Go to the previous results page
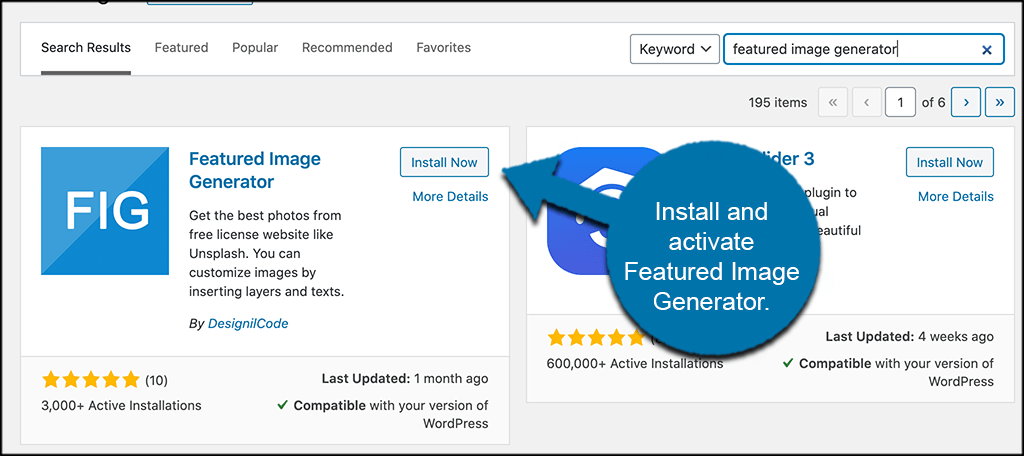This screenshot has height=456, width=1024. pyautogui.click(x=867, y=103)
